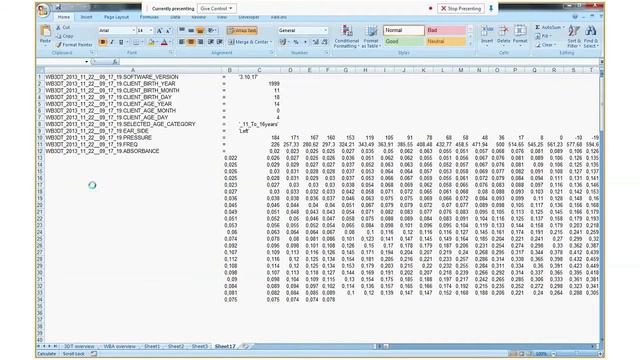Image resolution: width=640 pixels, height=360 pixels.
Task: Open the 3DT overview sheet tab
Action: [79, 346]
